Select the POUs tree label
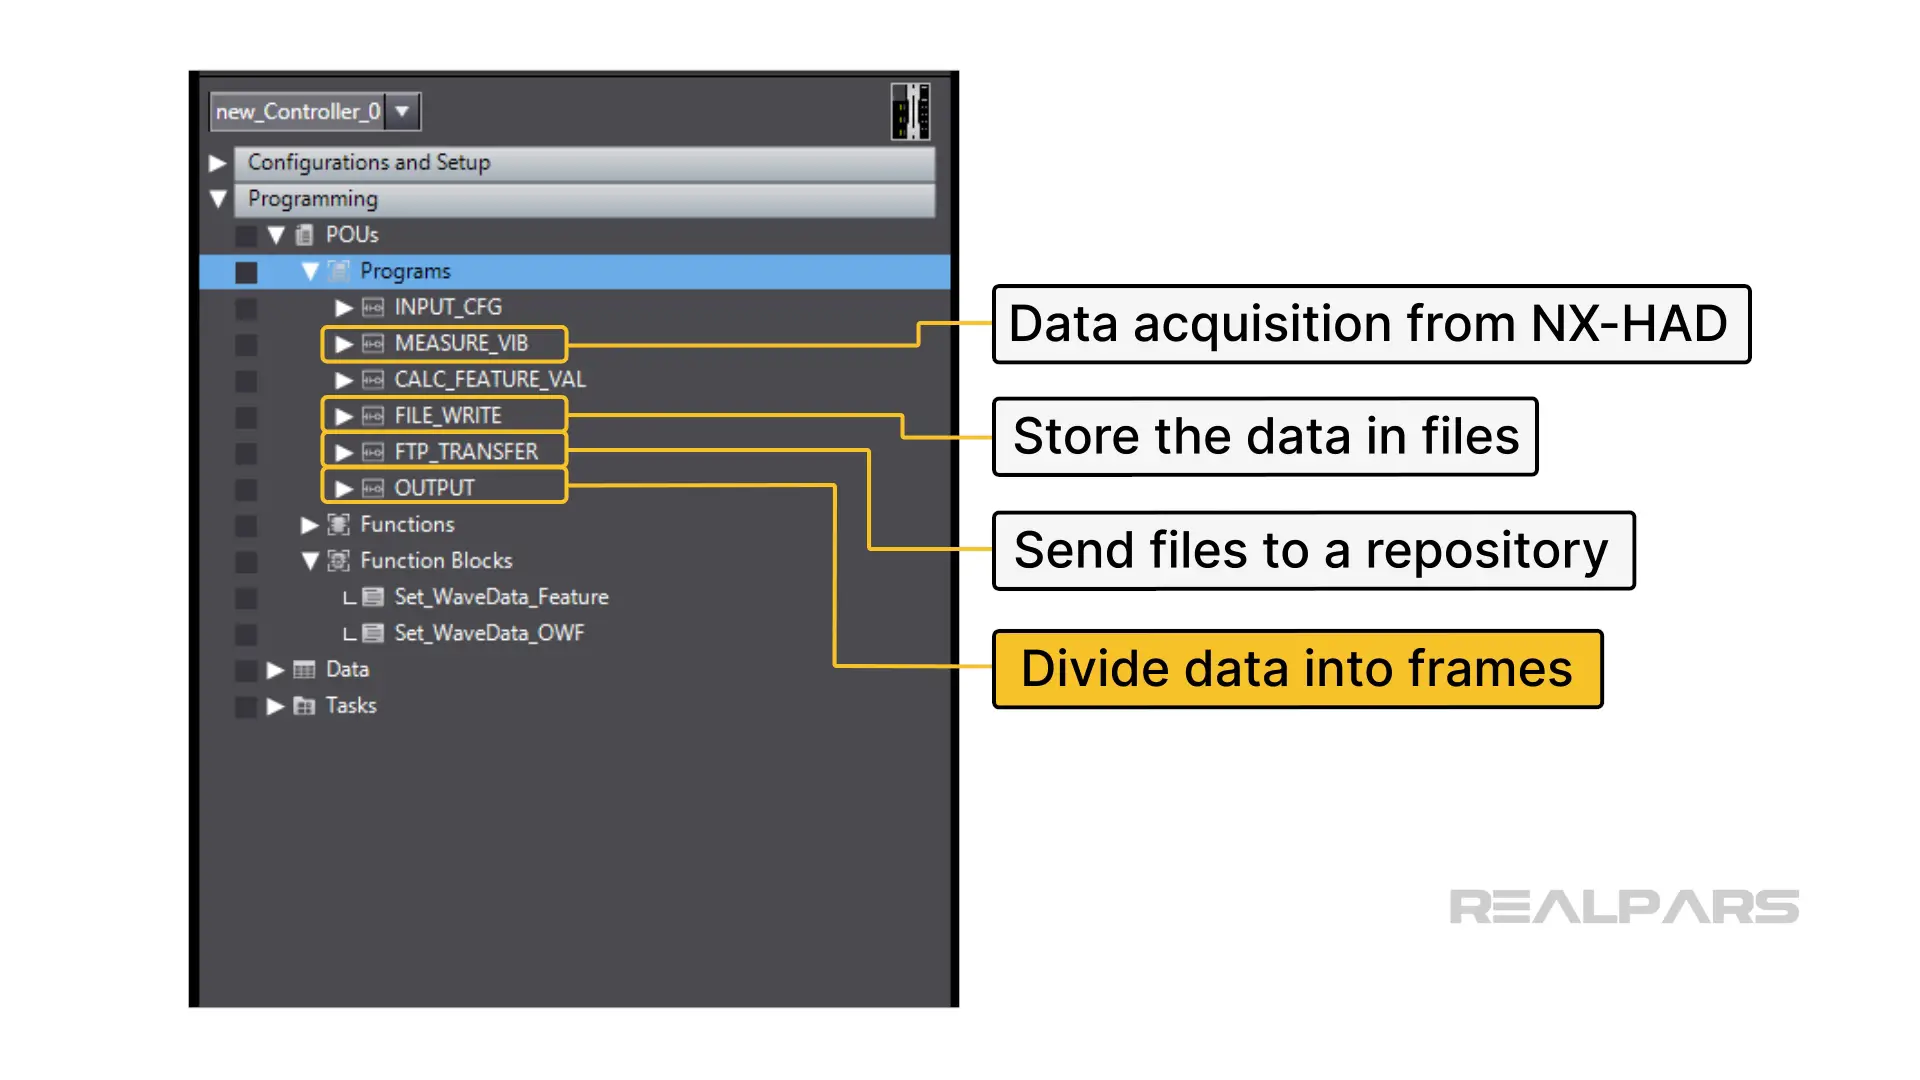The height and width of the screenshot is (1080, 1920). [352, 235]
